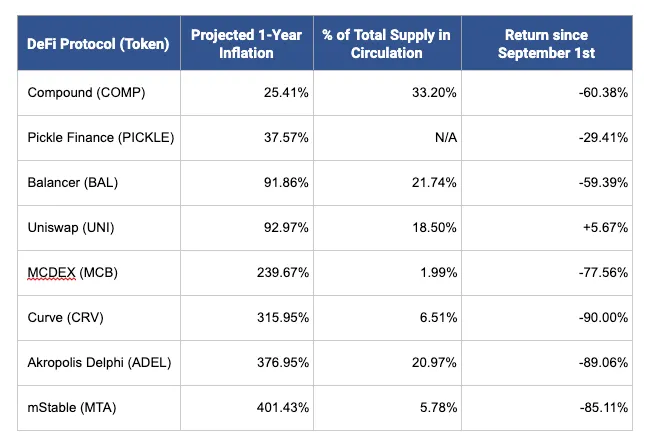647x440 pixels.
Task: Click the % of Total Supply header
Action: 386,43
